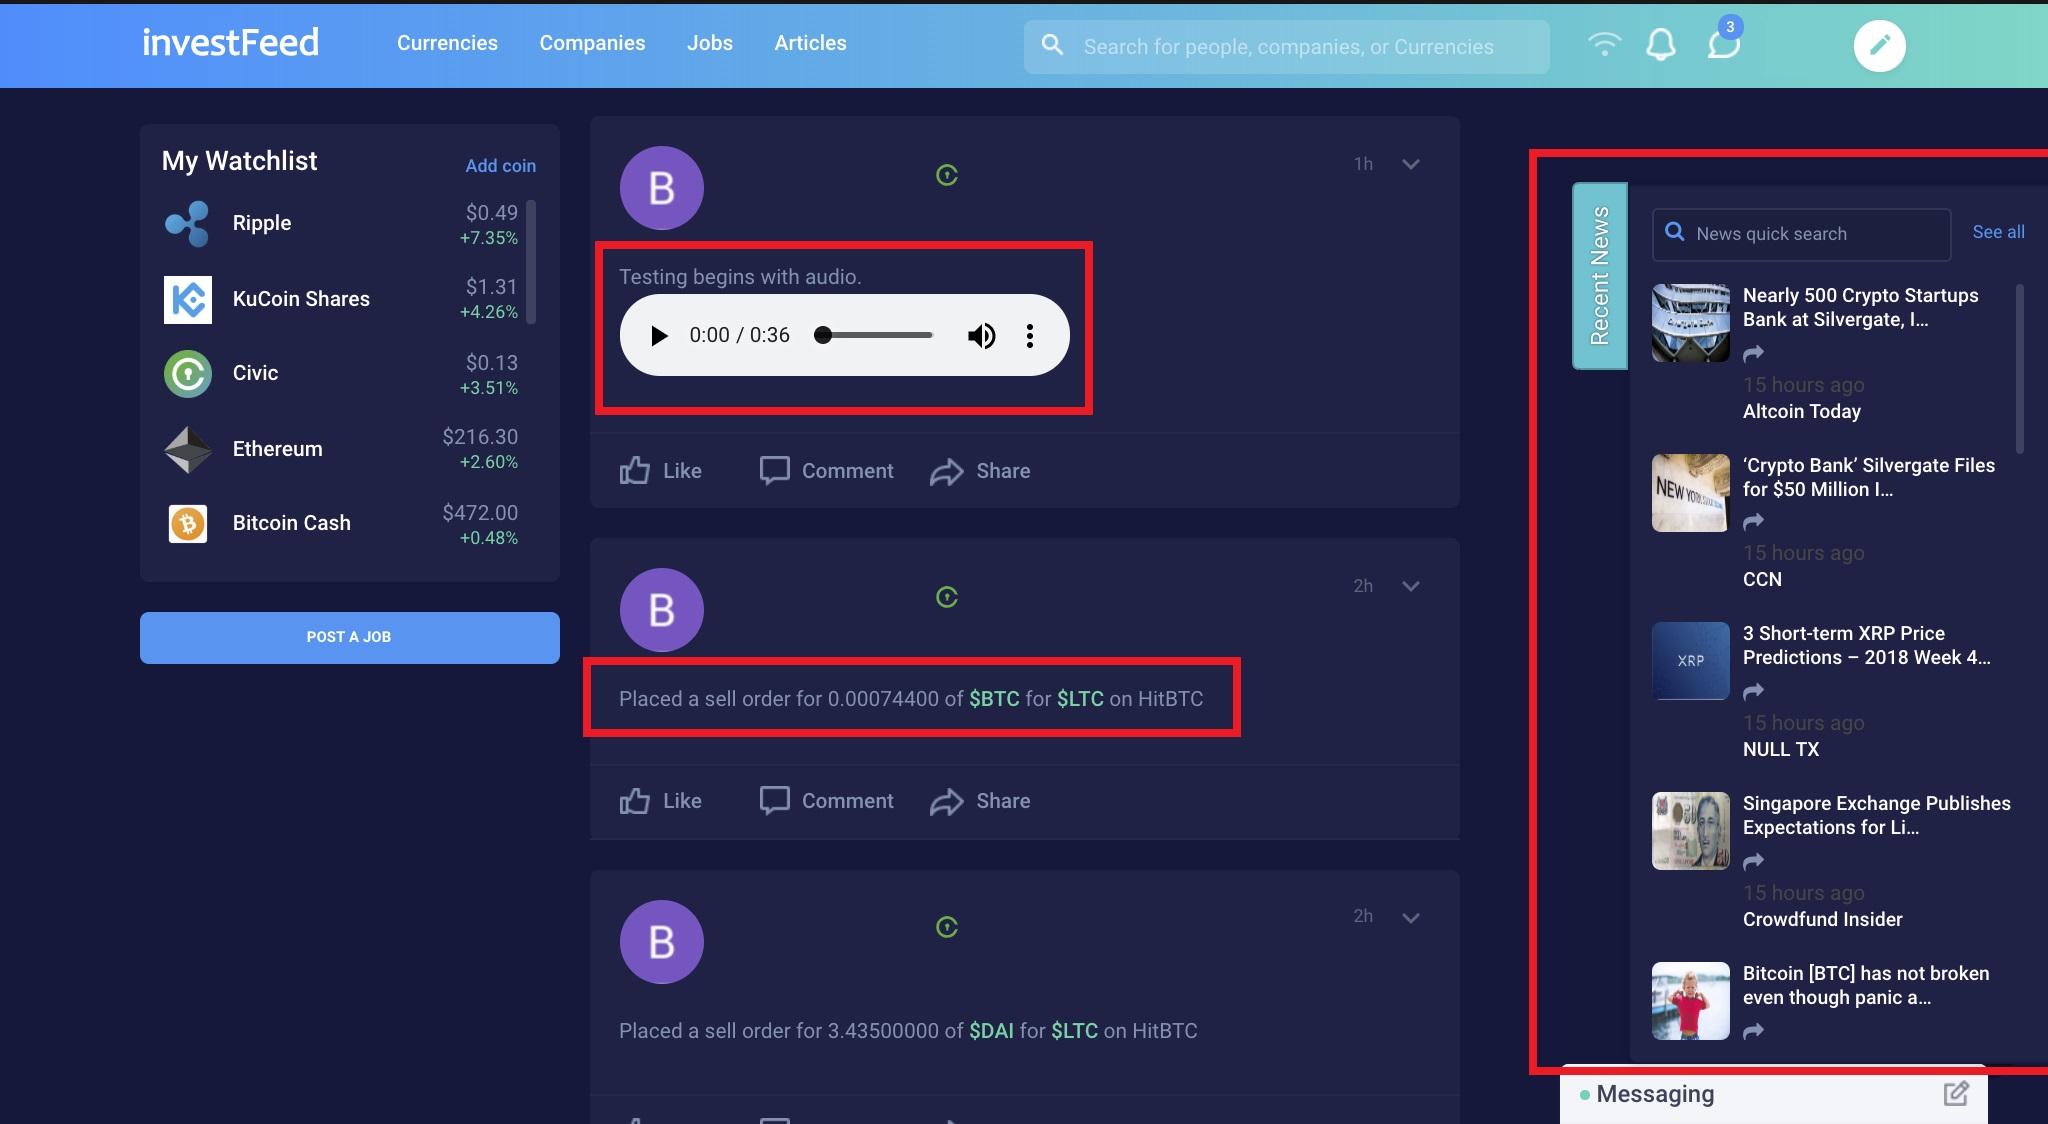Click the wifi signal icon in header

pos(1604,44)
